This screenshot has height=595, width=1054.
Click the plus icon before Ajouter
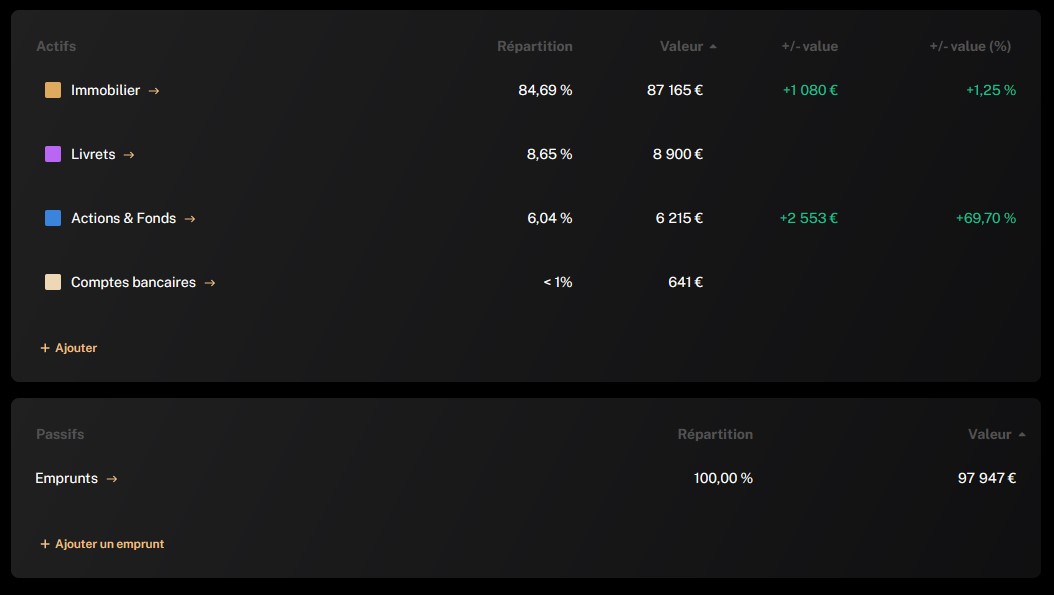pyautogui.click(x=45, y=348)
